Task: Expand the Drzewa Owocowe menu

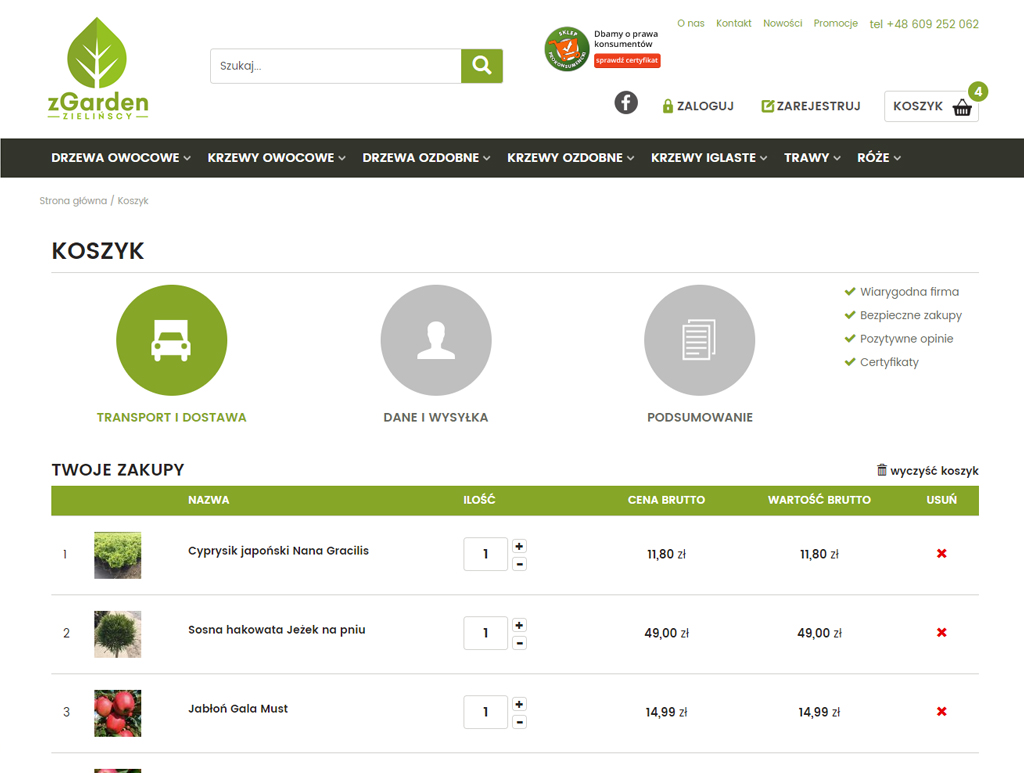Action: click(121, 158)
